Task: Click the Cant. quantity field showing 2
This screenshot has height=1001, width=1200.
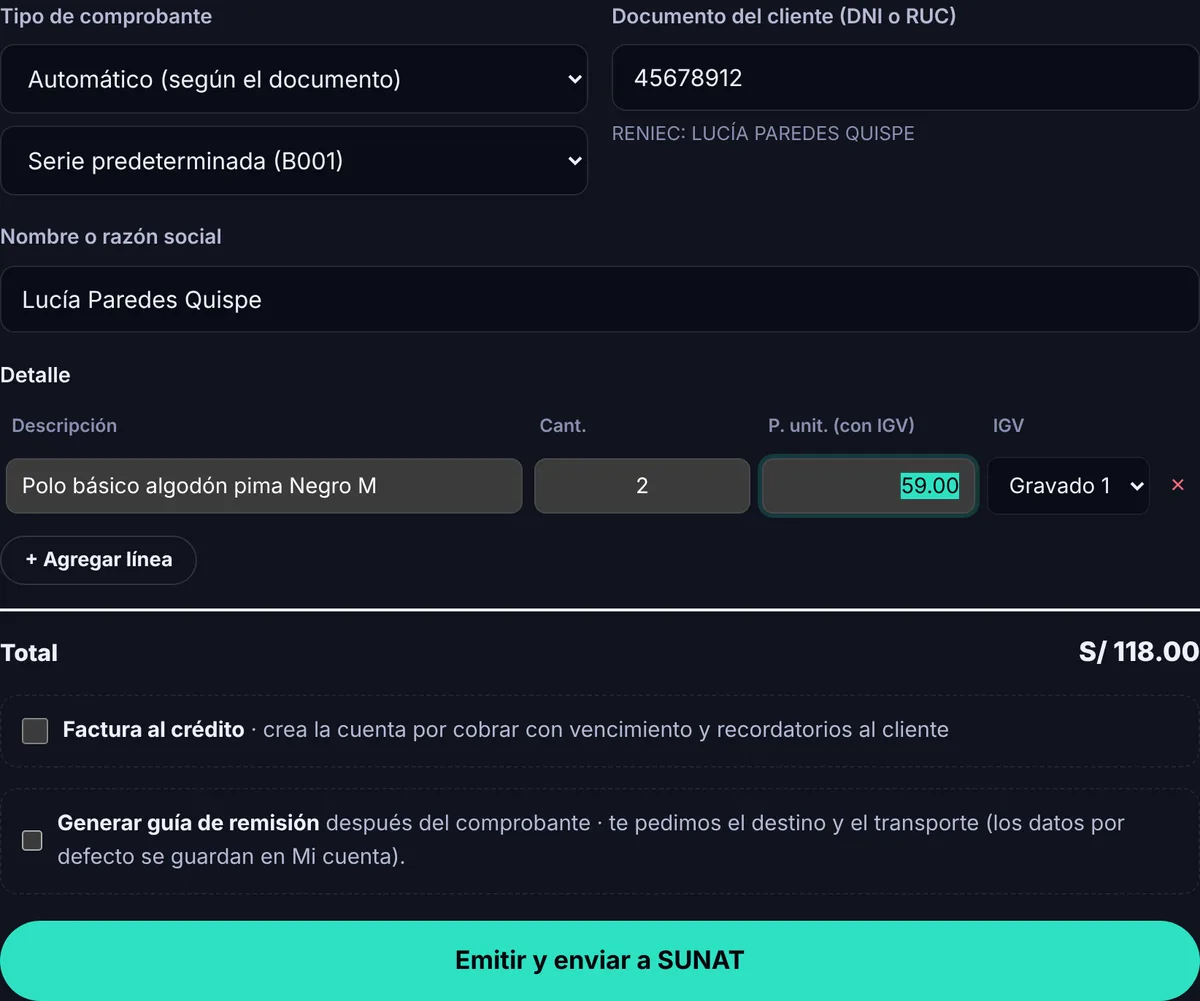Action: pos(642,486)
